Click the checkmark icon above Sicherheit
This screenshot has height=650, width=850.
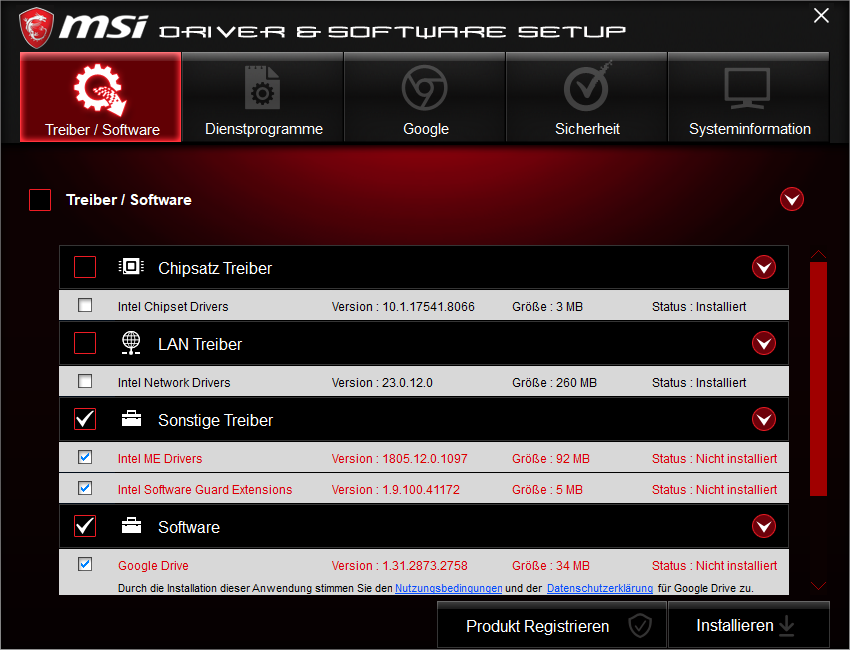(x=587, y=86)
